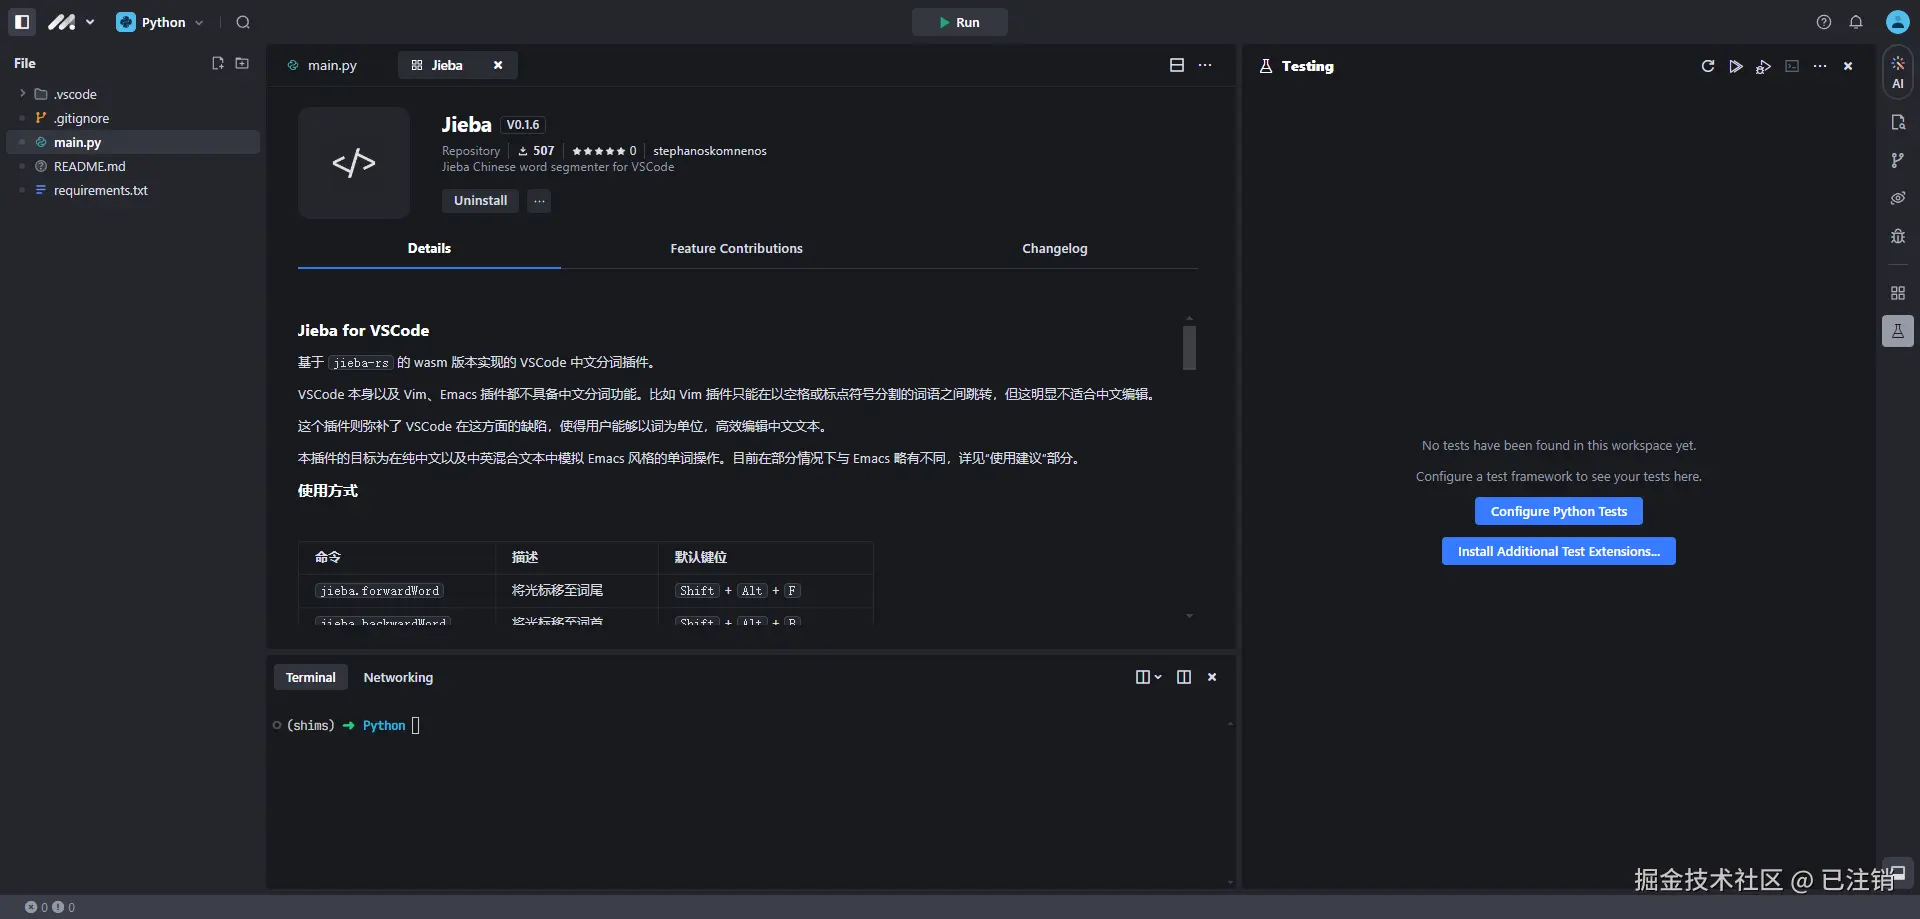Open the split terminal dropdown
This screenshot has height=919, width=1920.
(x=1148, y=677)
